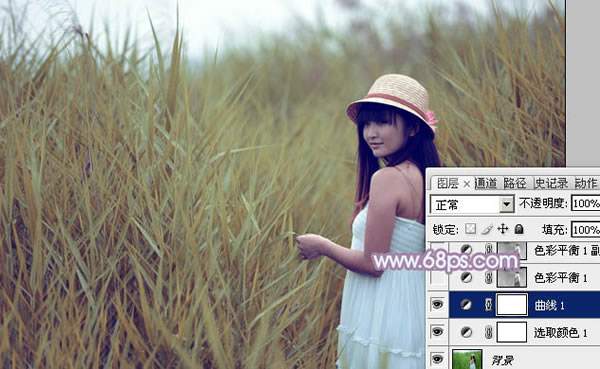This screenshot has width=600, height=369.
Task: Select layer named 色彩平衡 1
Action: pyautogui.click(x=560, y=278)
